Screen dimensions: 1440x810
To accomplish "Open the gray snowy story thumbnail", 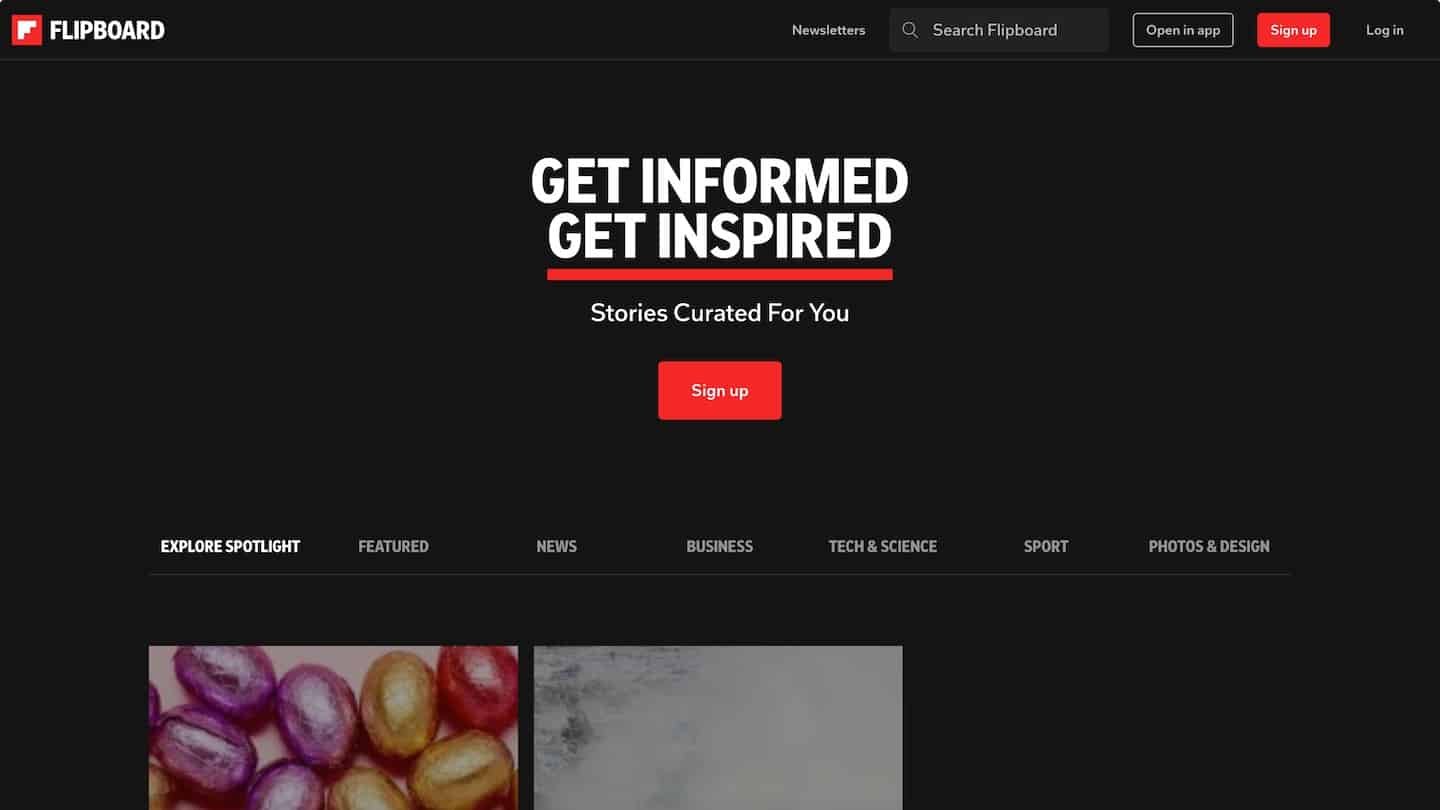I will [718, 728].
